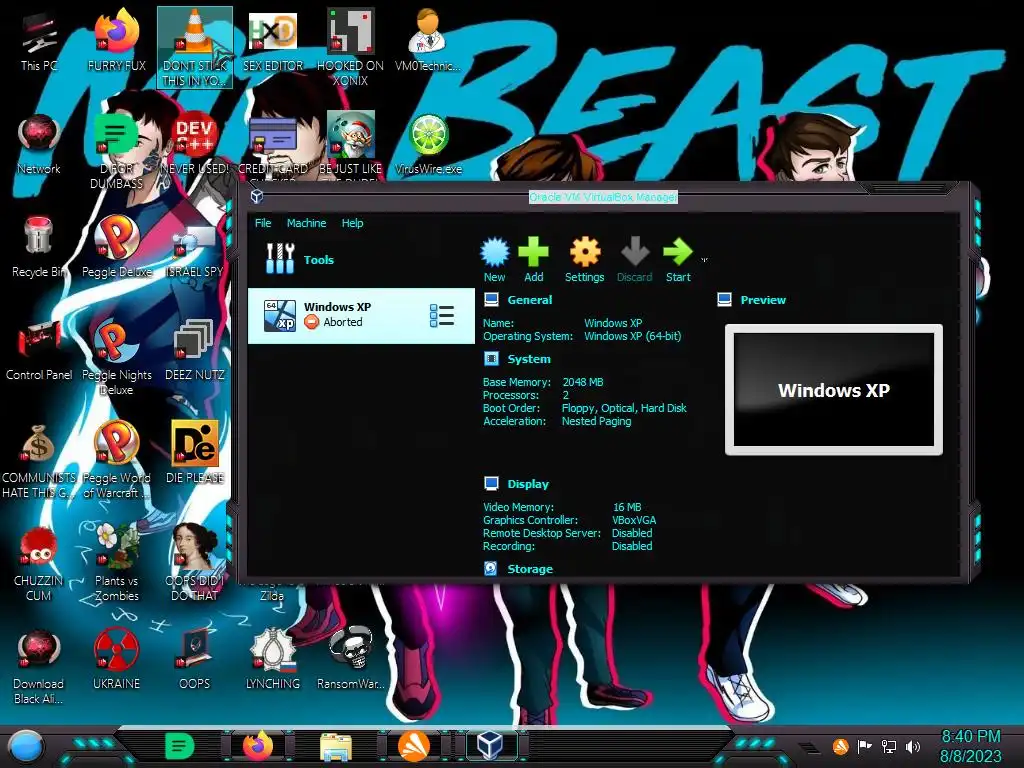Select the Firefox icon labeled FURRY FUX

(x=117, y=40)
